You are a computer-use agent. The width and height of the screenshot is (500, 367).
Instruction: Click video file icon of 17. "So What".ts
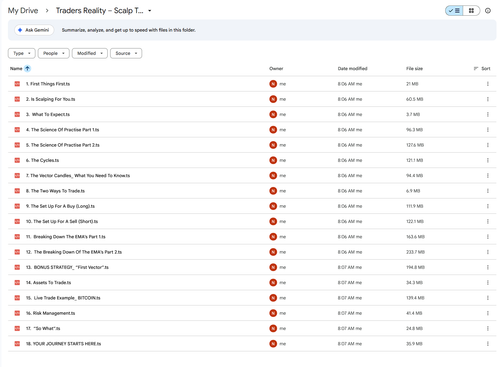17,328
